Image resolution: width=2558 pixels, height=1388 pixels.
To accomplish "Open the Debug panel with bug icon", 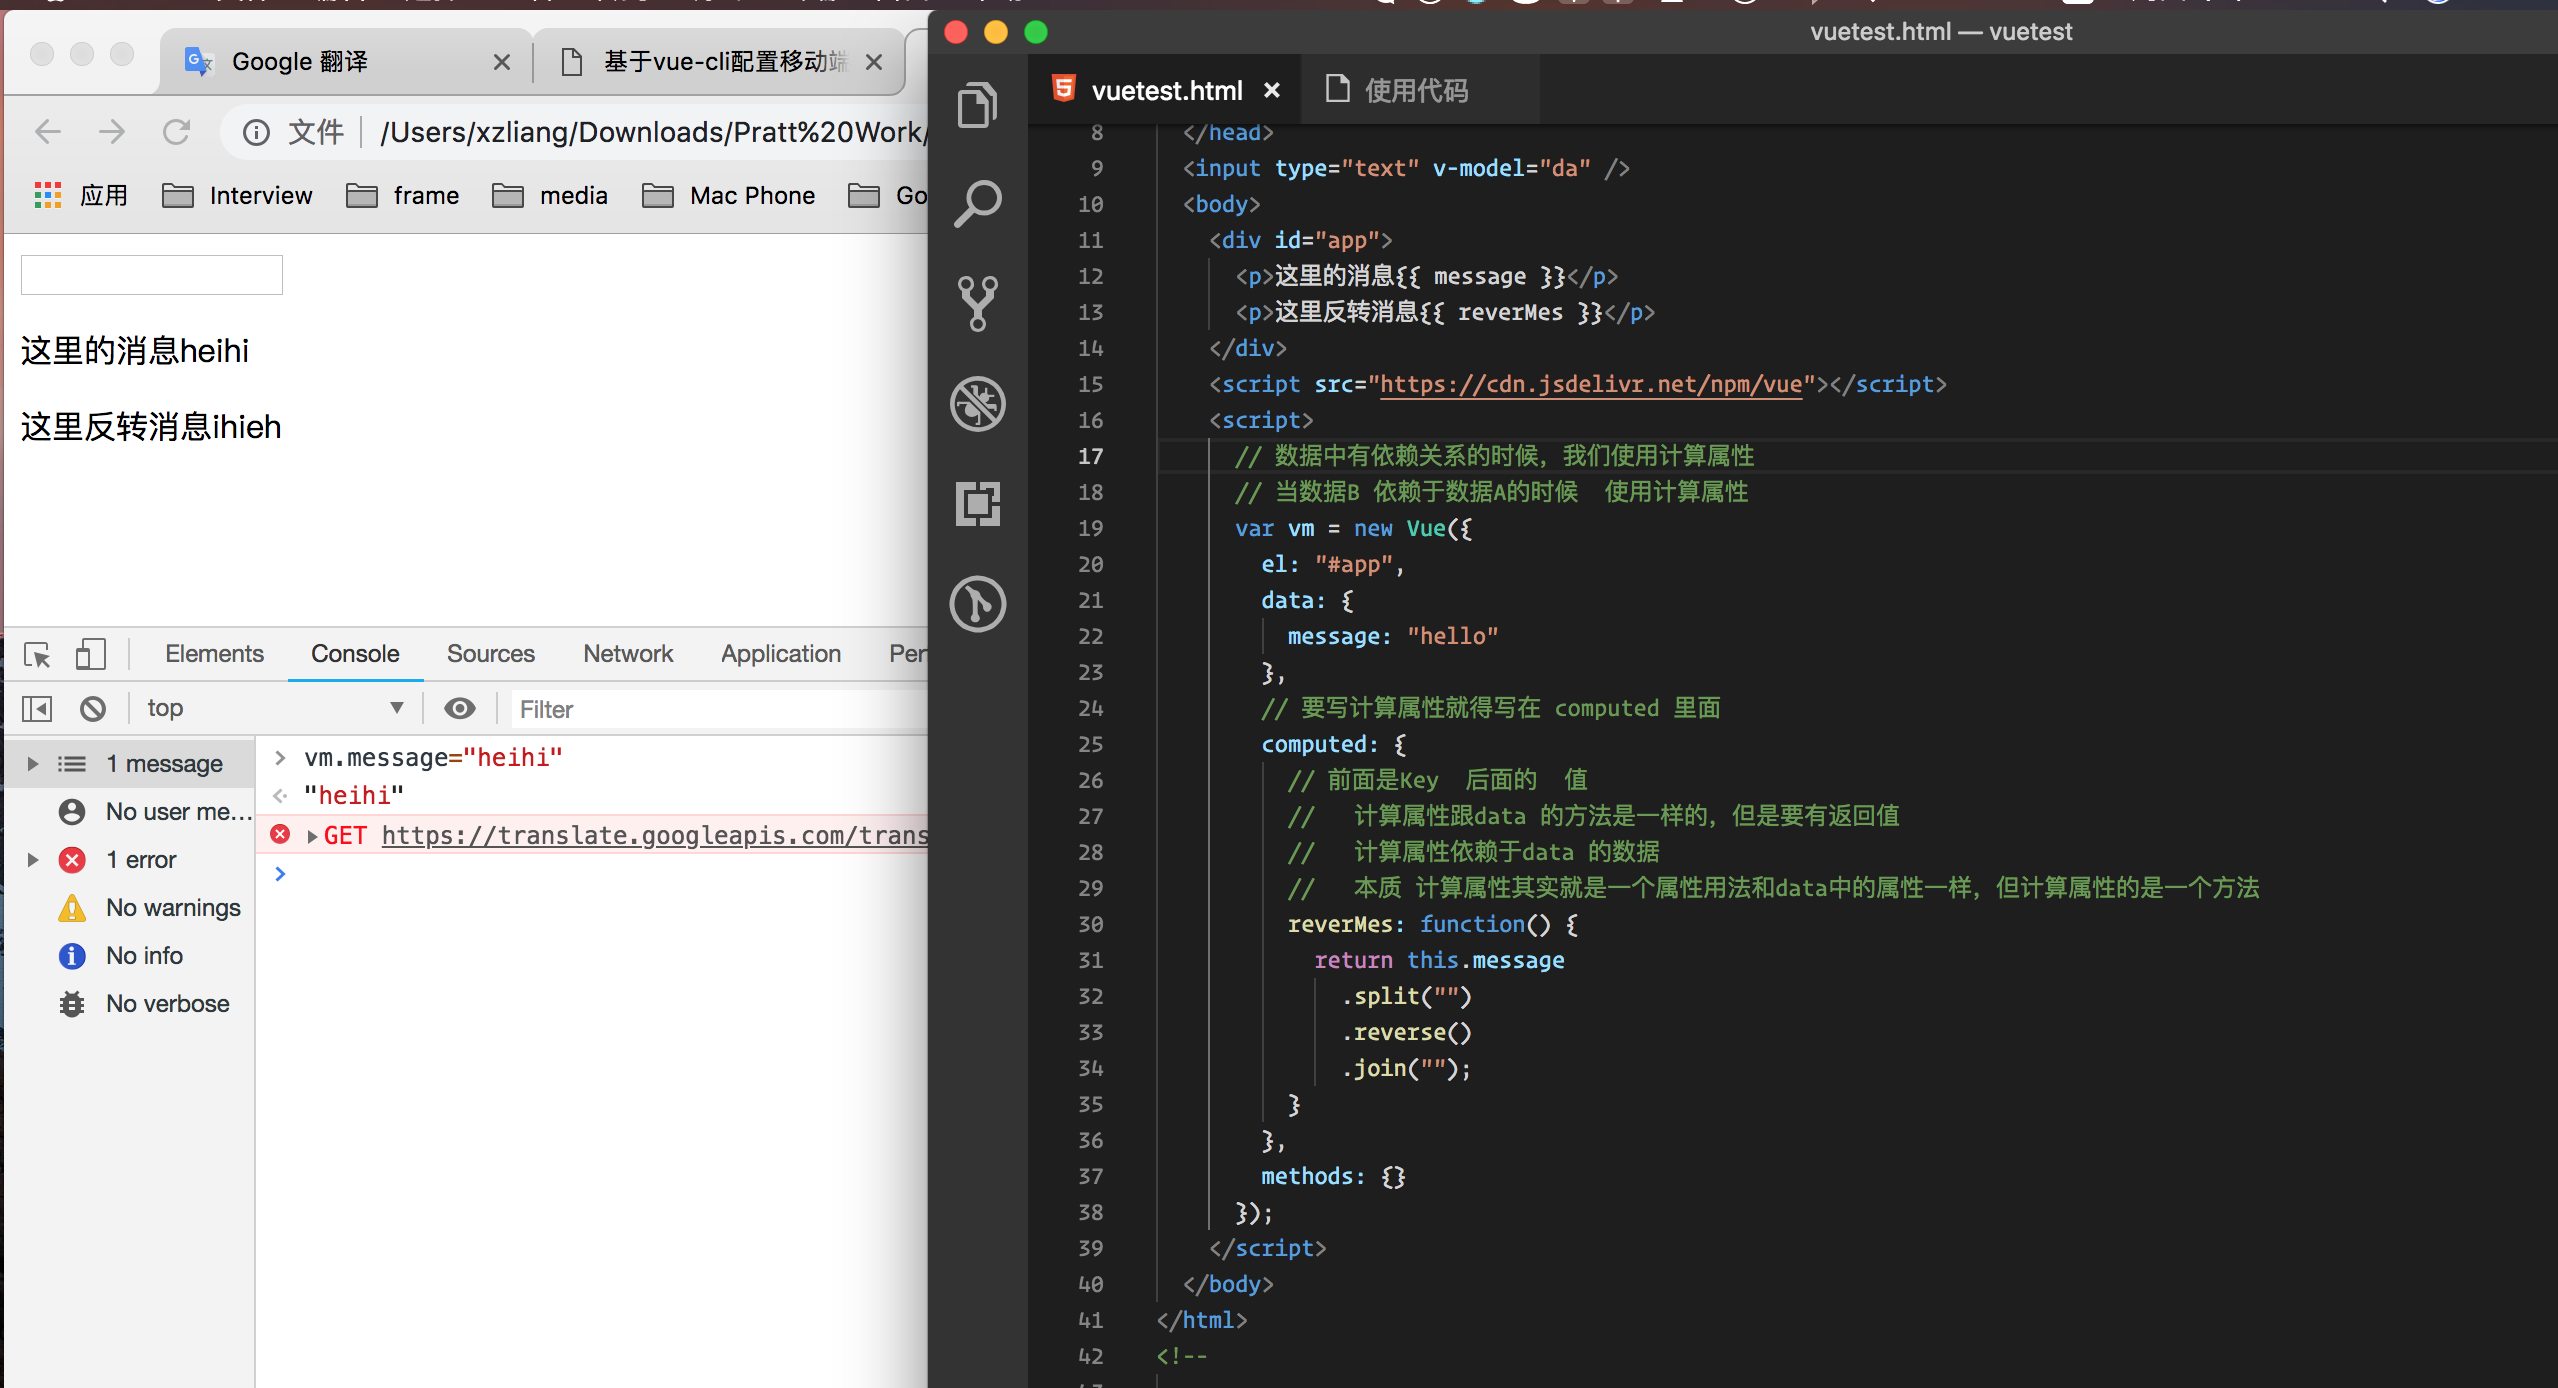I will point(977,404).
